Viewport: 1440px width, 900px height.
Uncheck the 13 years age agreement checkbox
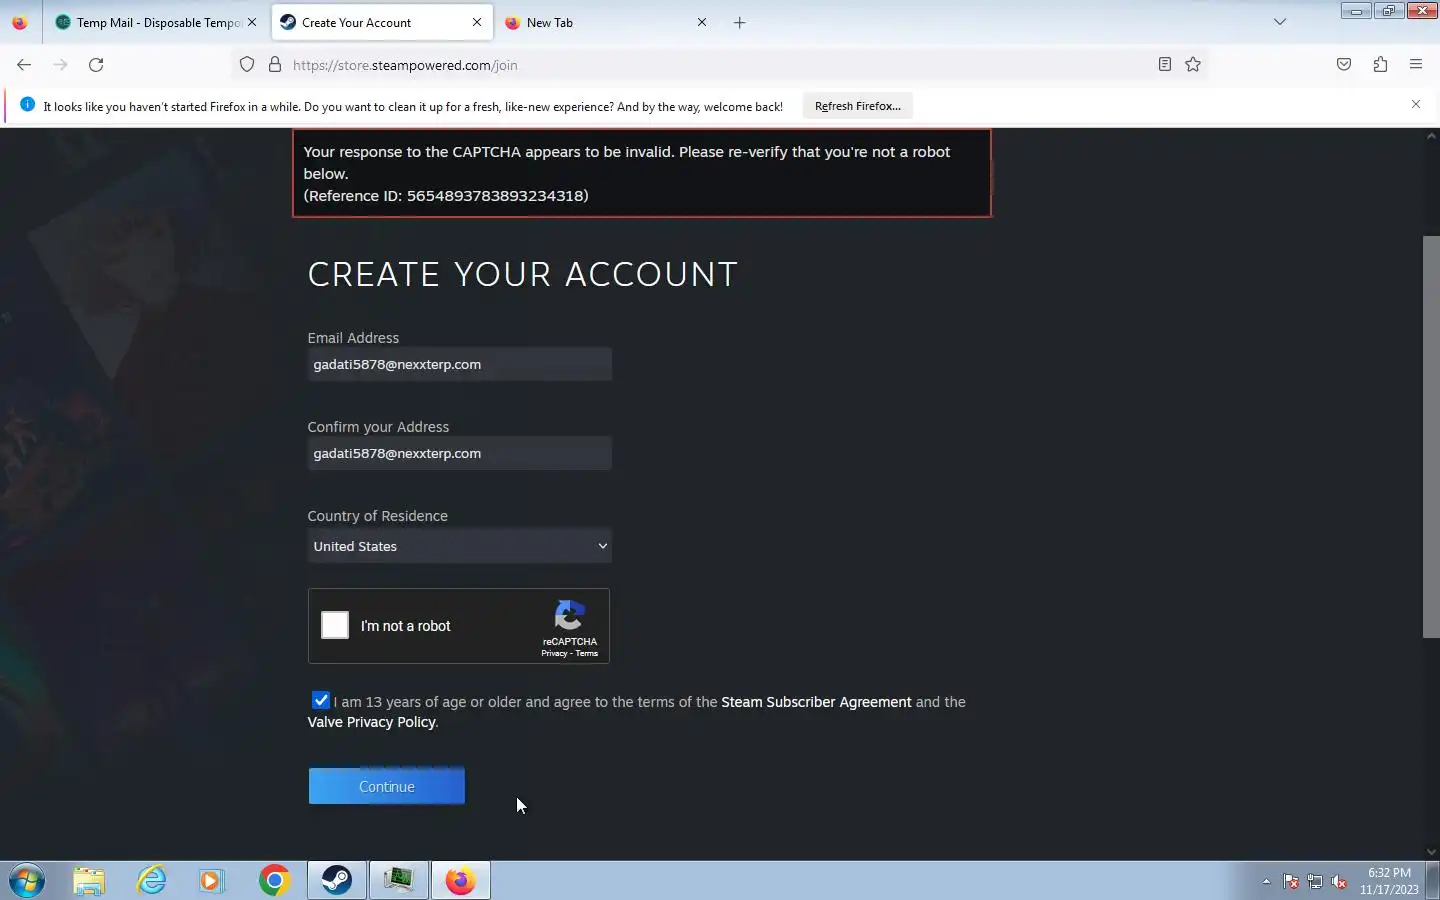click(x=320, y=700)
